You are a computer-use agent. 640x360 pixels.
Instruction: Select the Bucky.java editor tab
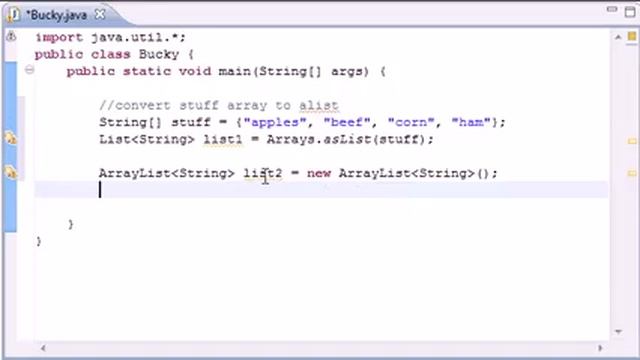pyautogui.click(x=57, y=15)
